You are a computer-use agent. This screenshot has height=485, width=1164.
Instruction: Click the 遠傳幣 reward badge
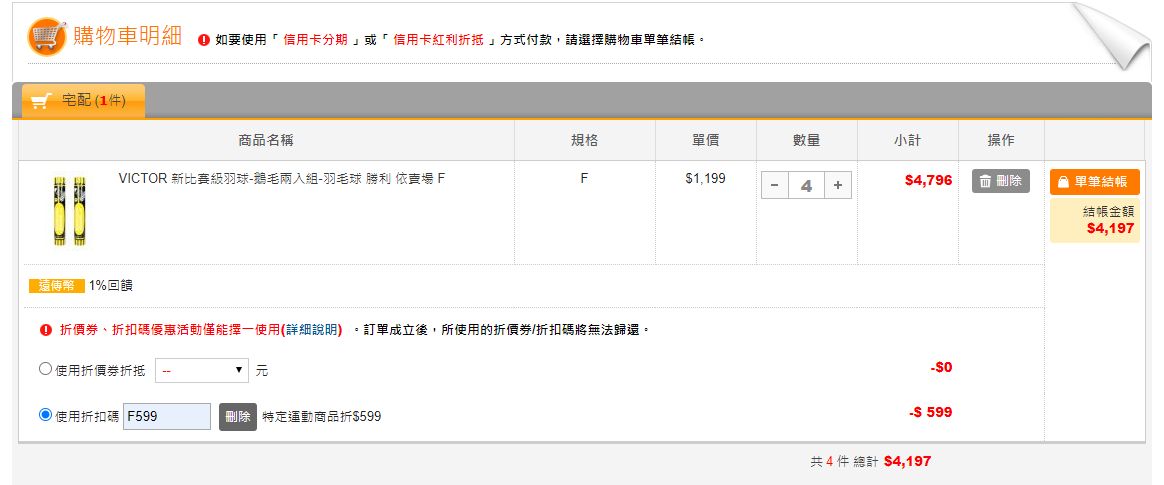pyautogui.click(x=56, y=285)
